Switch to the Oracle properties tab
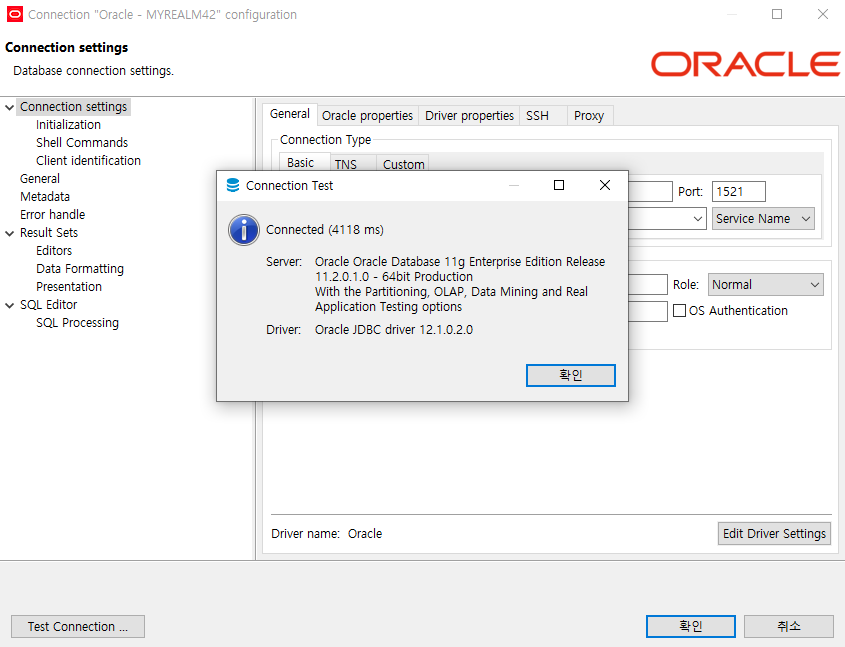Screen dimensions: 845x647 368,116
